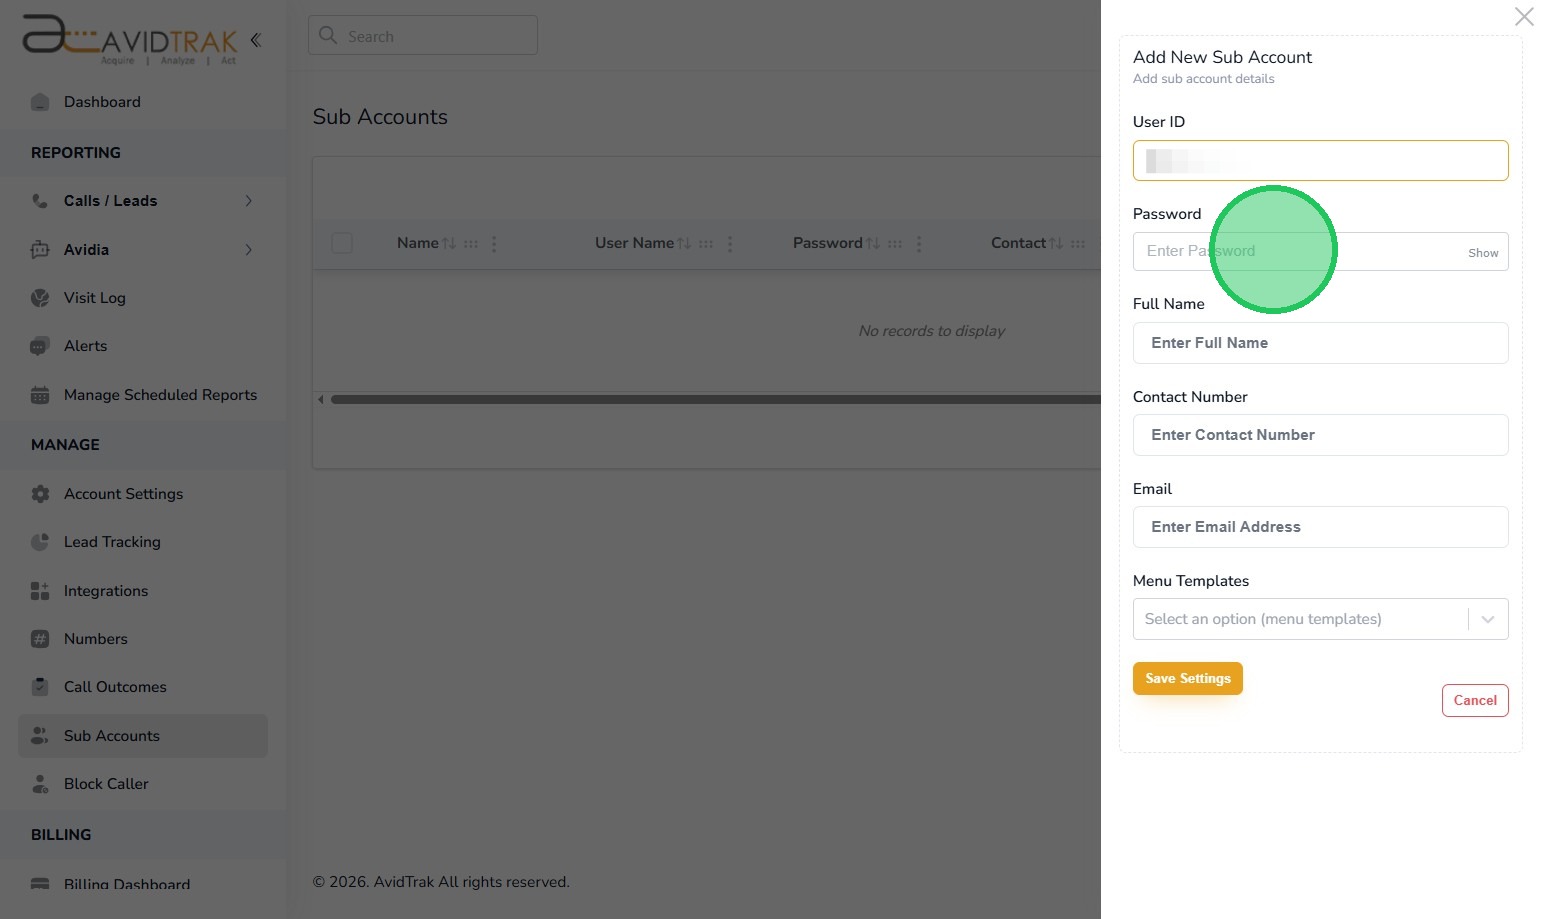Click the Numbers hash icon

[x=40, y=639]
